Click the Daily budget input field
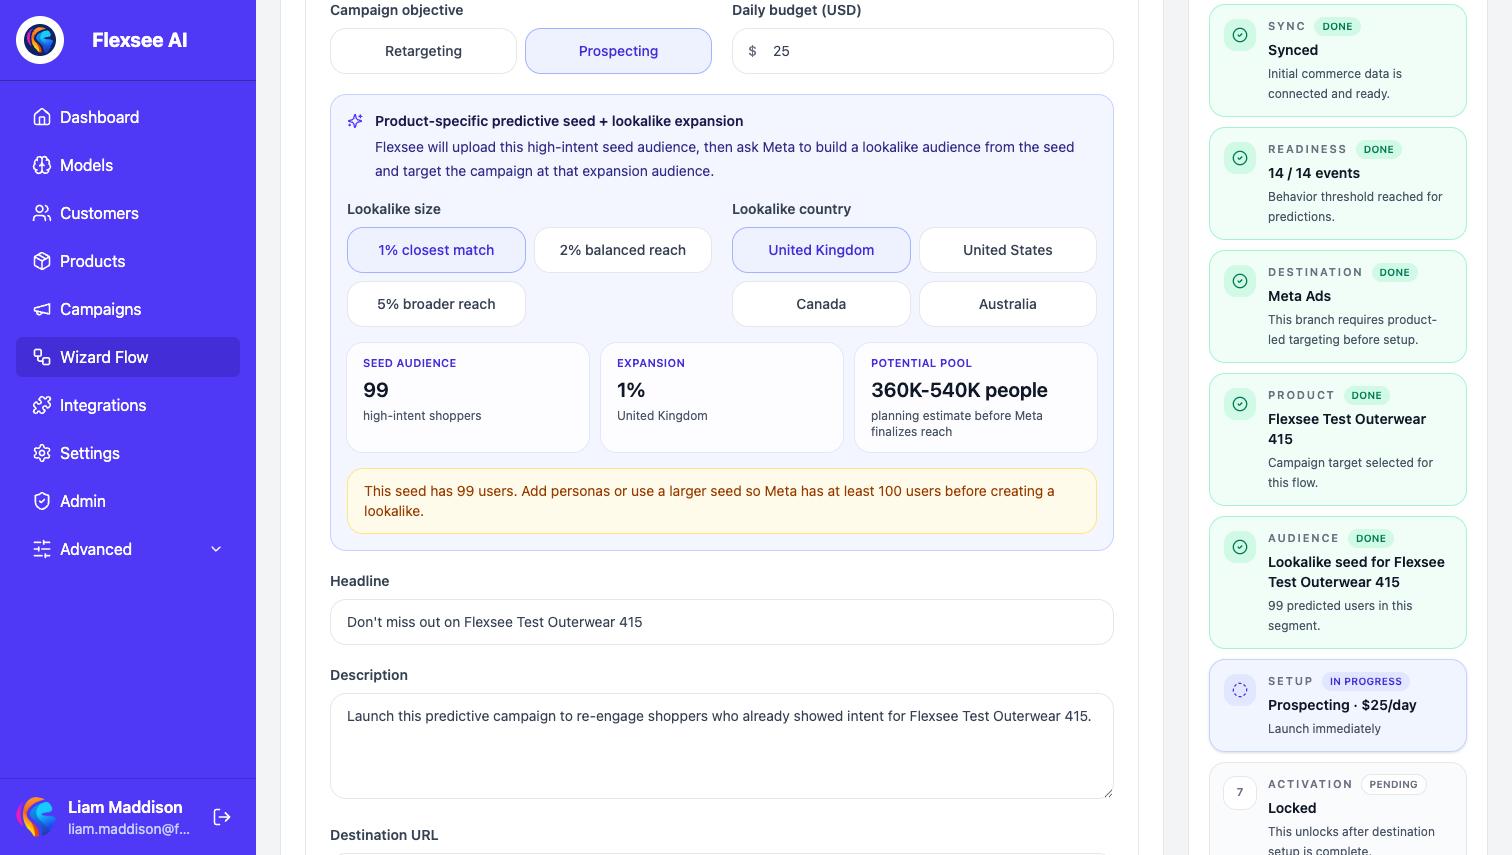This screenshot has width=1512, height=855. (923, 51)
